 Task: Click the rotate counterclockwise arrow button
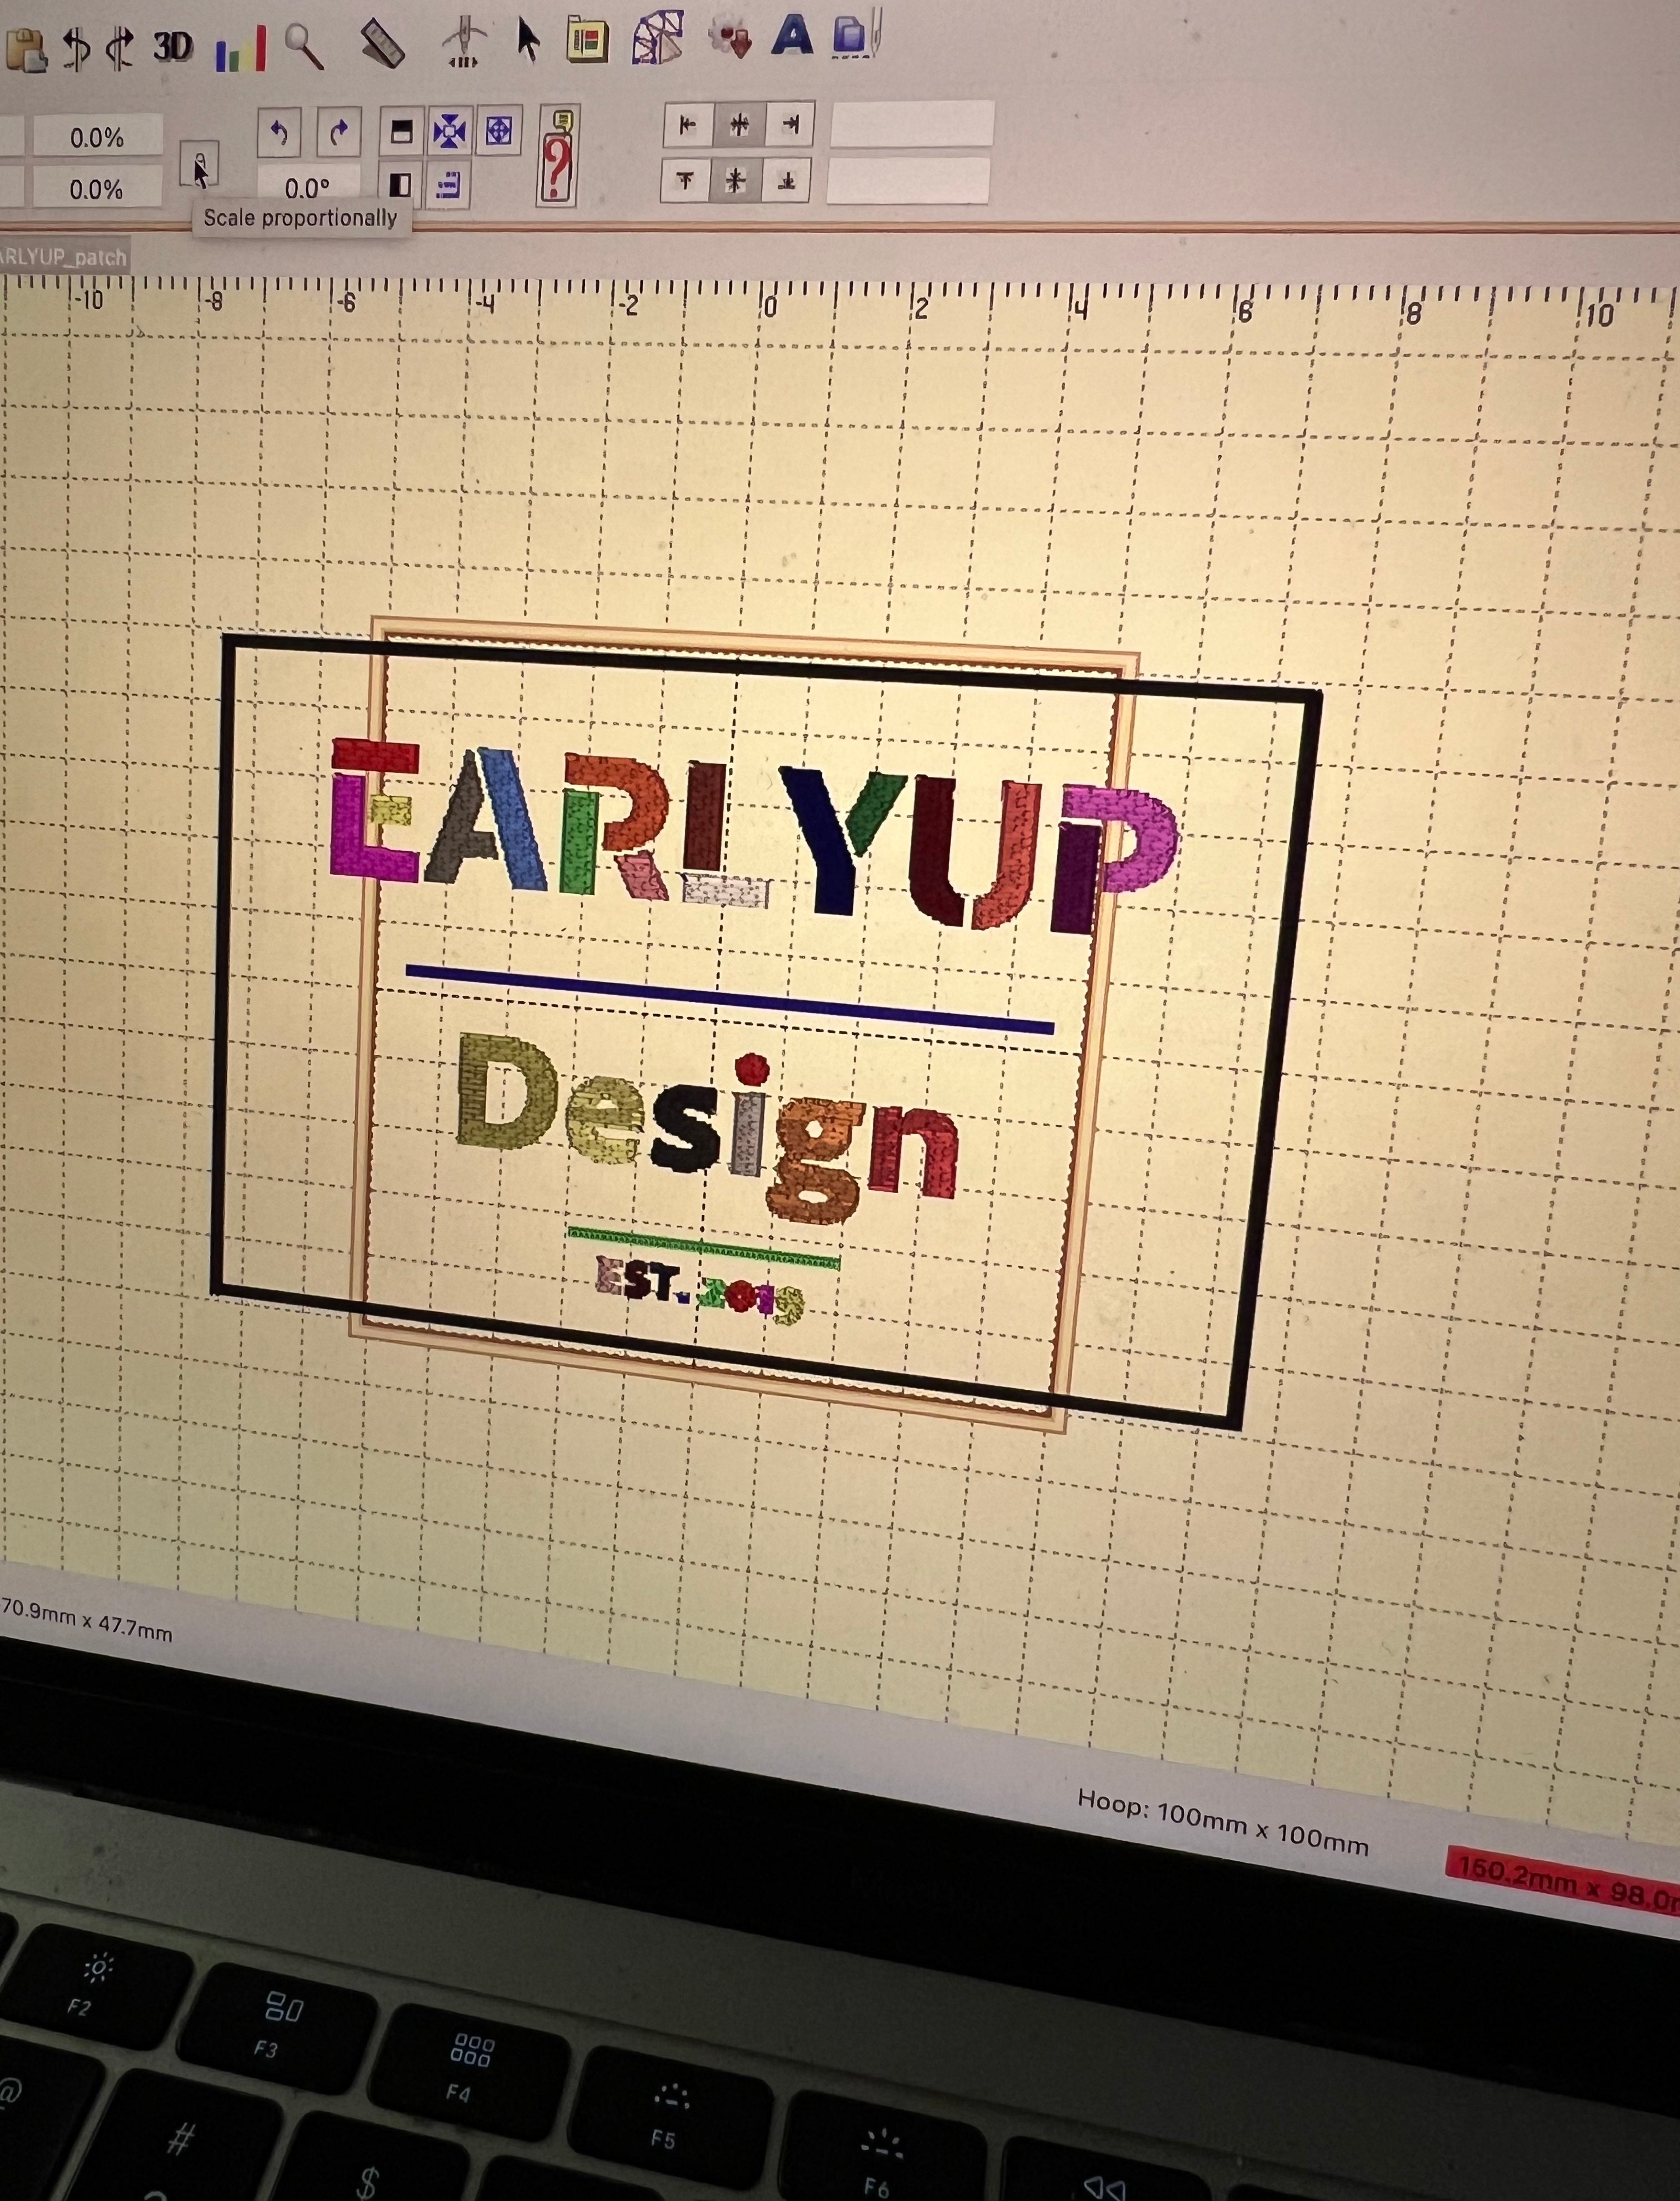[279, 132]
